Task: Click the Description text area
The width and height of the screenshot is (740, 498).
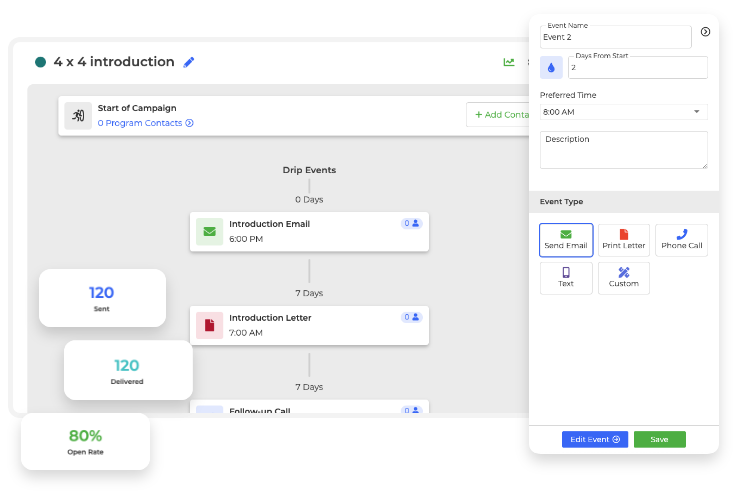Action: (623, 150)
